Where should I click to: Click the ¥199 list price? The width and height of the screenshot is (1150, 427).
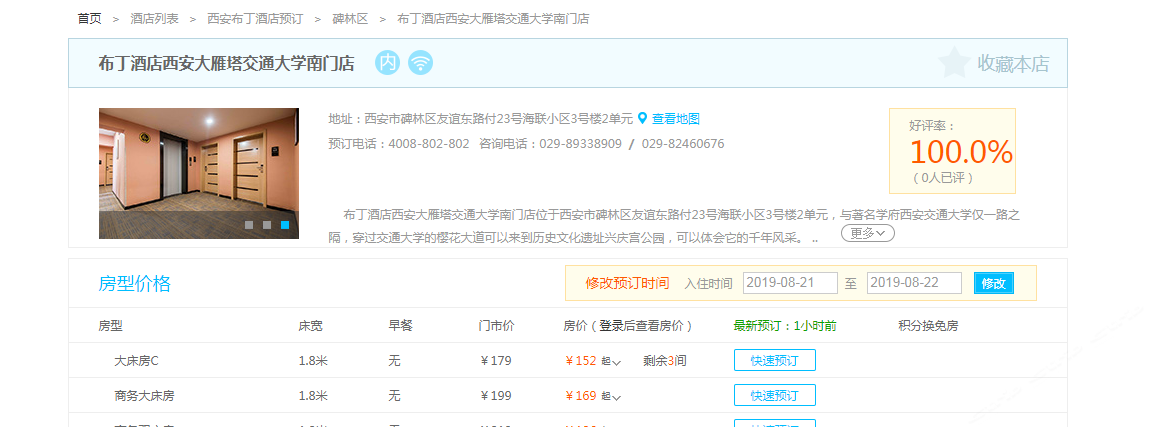pos(496,395)
